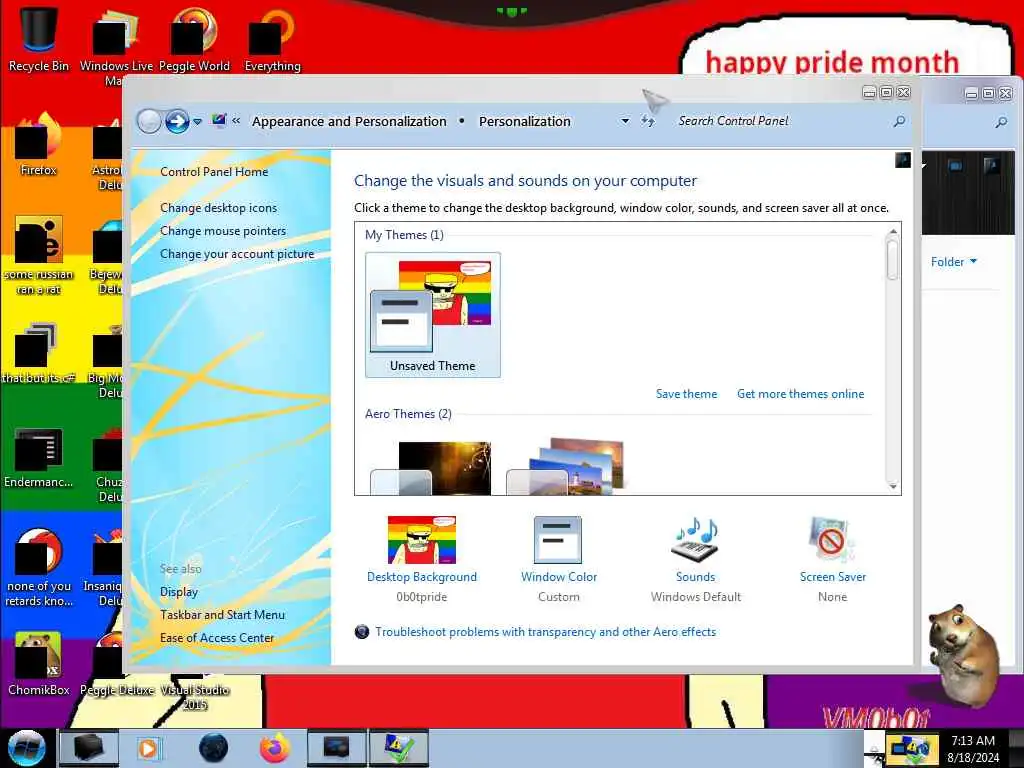
Task: Open Desktop Background settings icon
Action: point(422,540)
